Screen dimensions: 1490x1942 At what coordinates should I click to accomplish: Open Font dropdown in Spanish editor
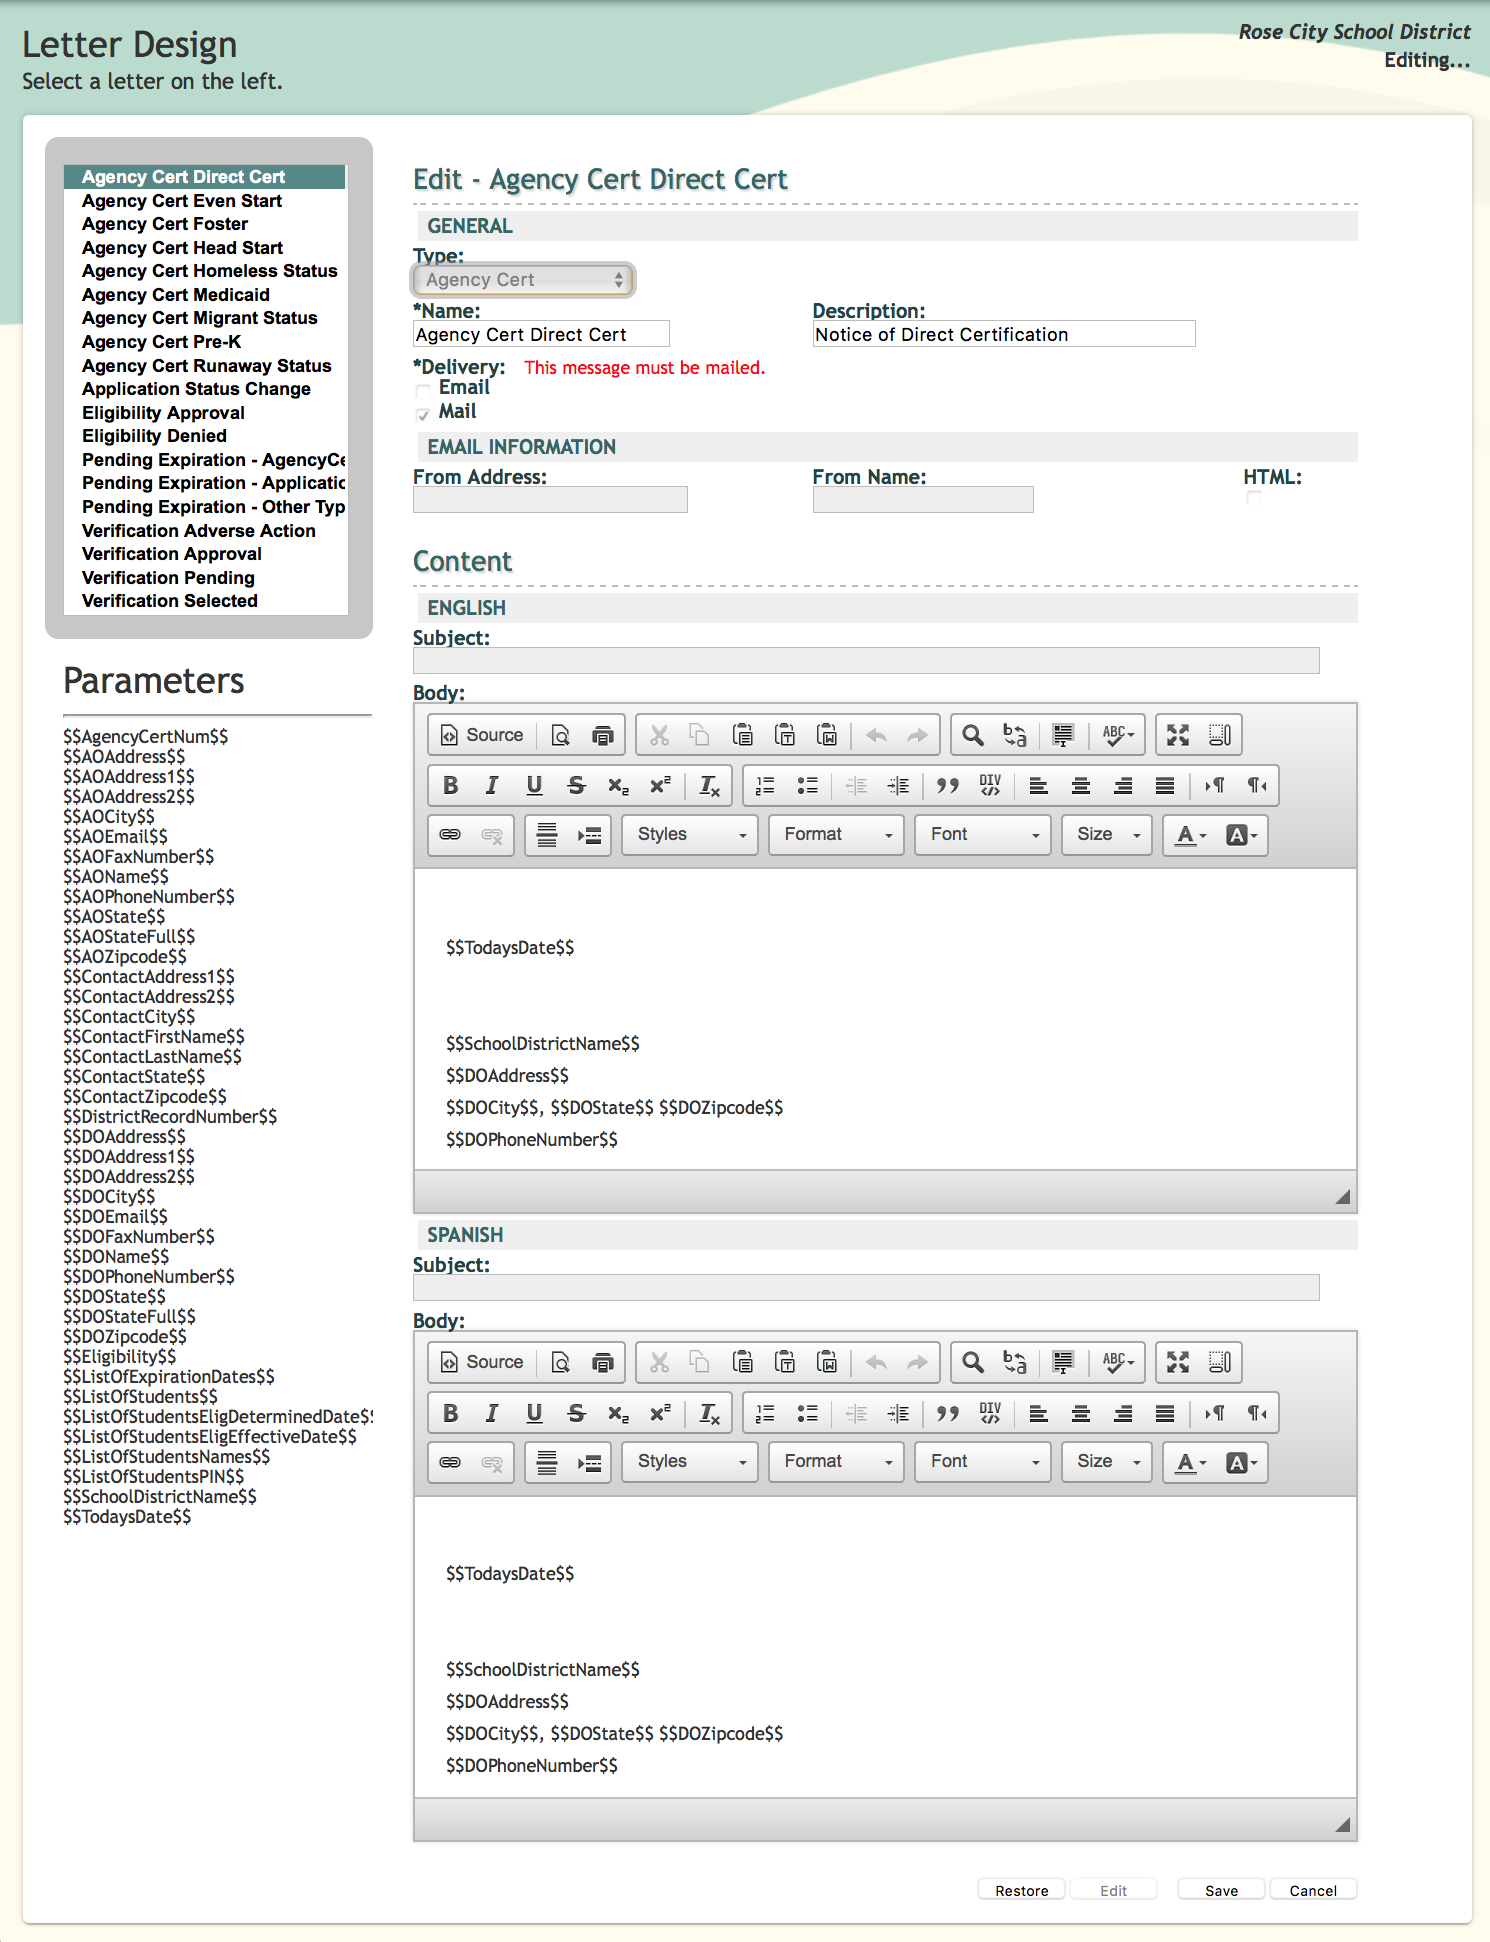coord(982,1462)
